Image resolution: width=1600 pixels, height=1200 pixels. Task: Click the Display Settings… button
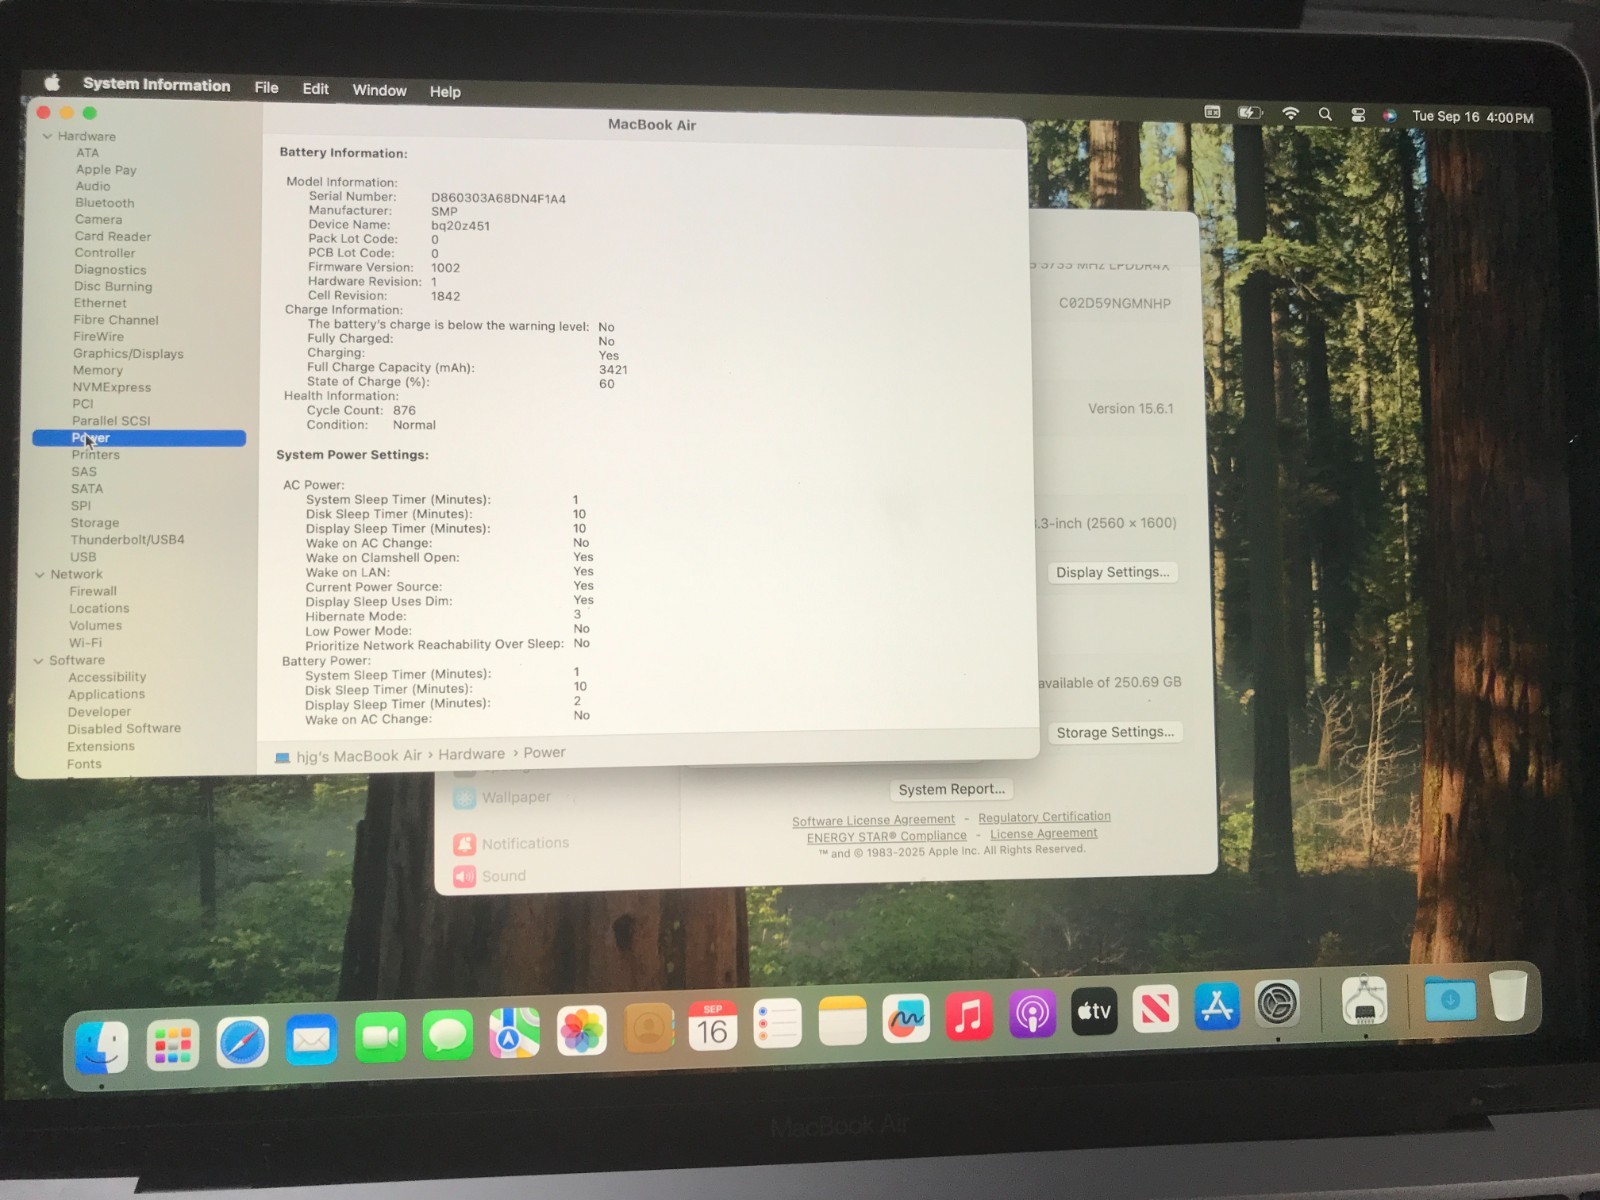pyautogui.click(x=1112, y=572)
